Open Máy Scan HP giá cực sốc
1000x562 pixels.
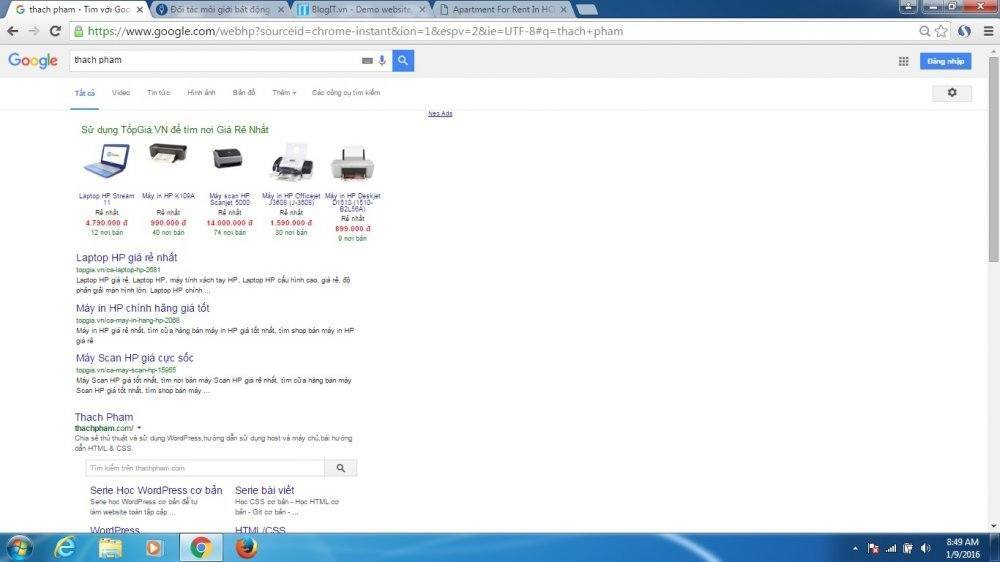click(135, 358)
